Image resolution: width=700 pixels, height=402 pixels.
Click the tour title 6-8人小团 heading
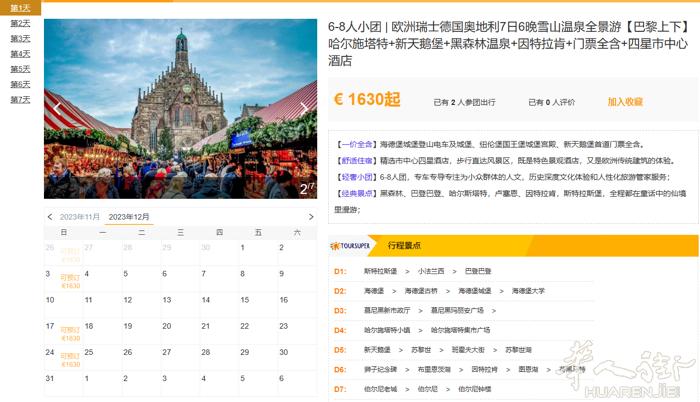[x=508, y=43]
